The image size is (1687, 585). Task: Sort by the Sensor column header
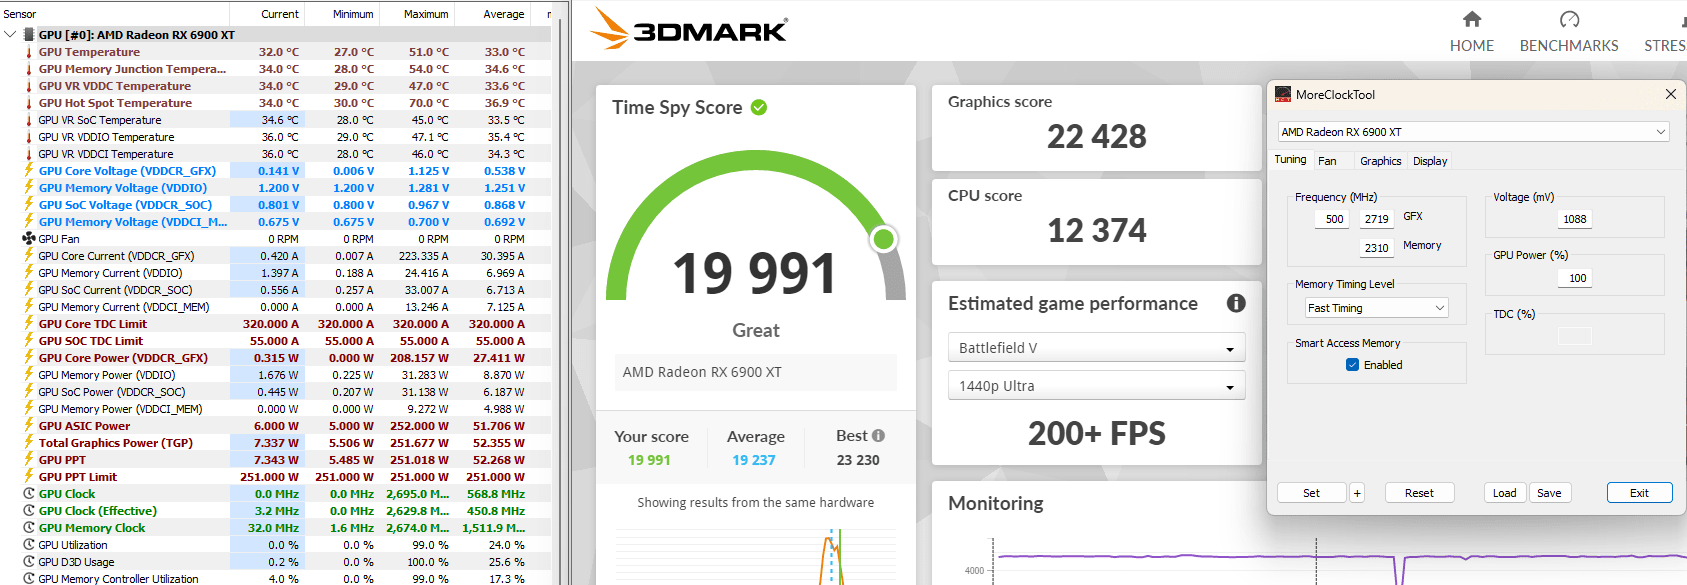pos(115,14)
